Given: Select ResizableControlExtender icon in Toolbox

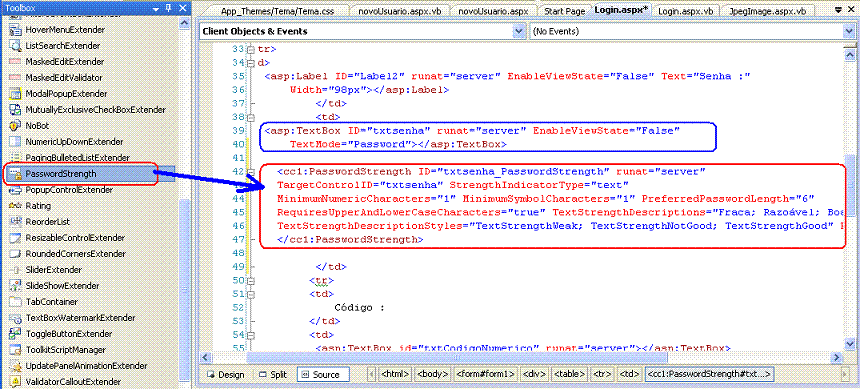Looking at the screenshot, I should click(x=15, y=238).
